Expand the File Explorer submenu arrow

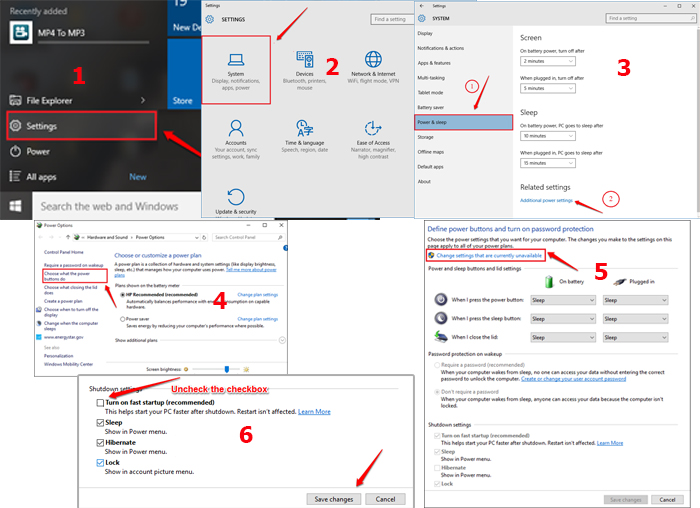(143, 100)
